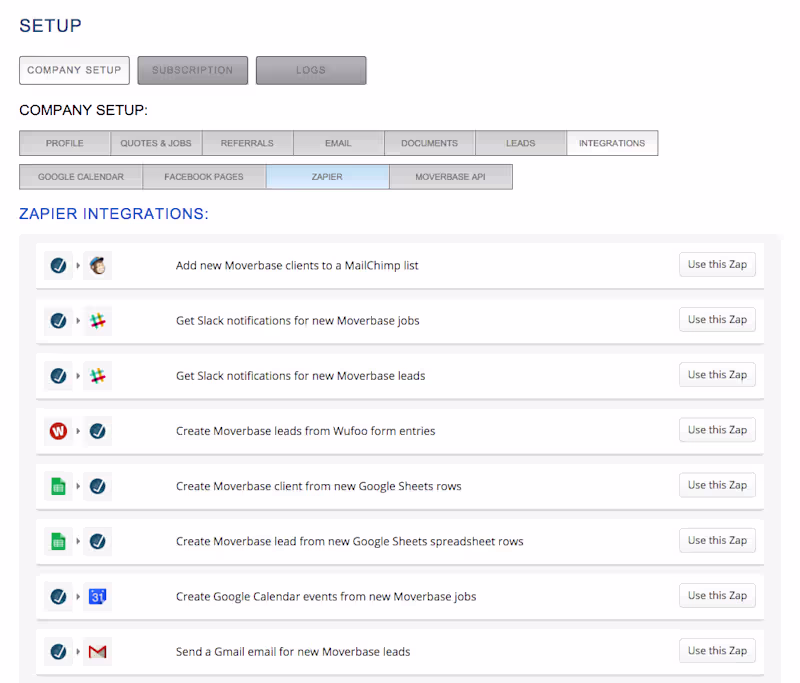Click the Gmail envelope icon
Viewport: 800px width, 683px height.
coord(97,652)
